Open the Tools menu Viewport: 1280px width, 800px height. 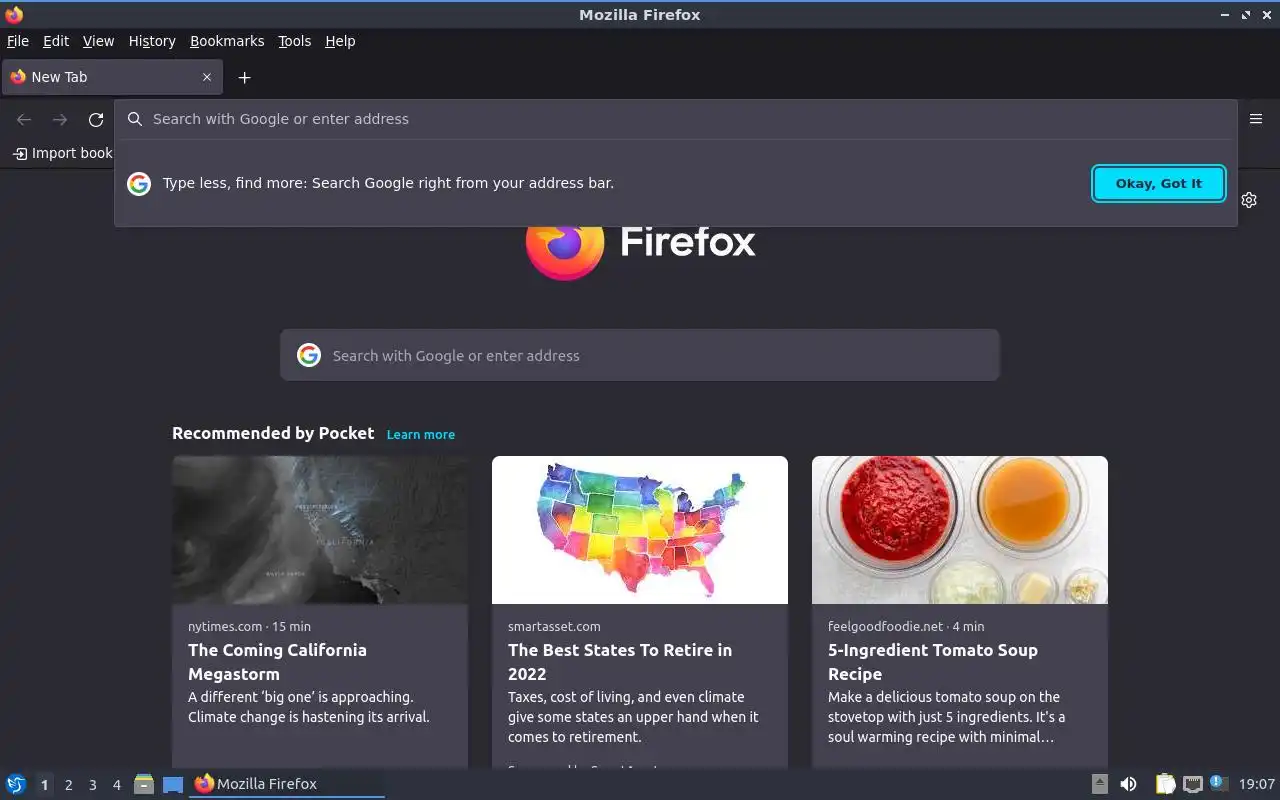pyautogui.click(x=294, y=41)
